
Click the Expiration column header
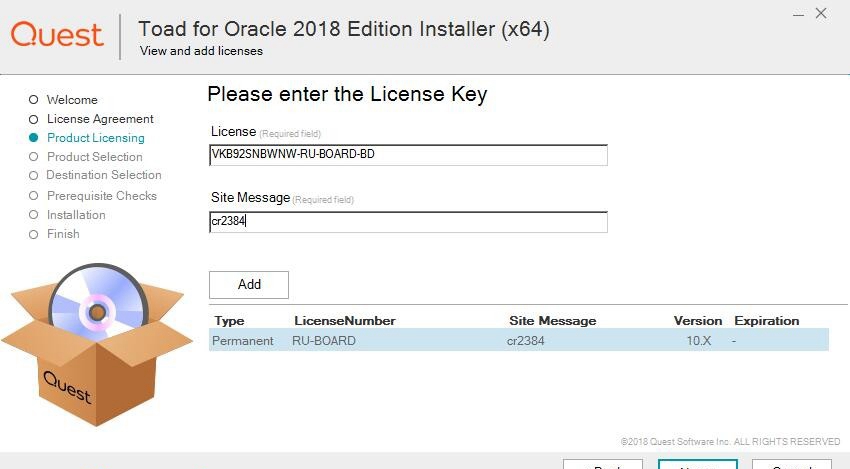pos(767,320)
